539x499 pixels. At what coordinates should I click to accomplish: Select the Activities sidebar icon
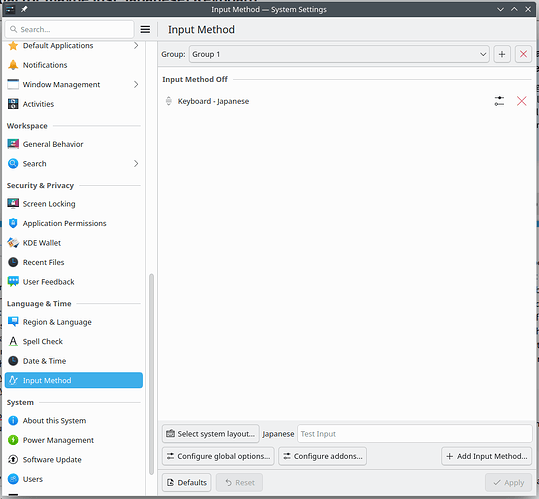(x=13, y=104)
